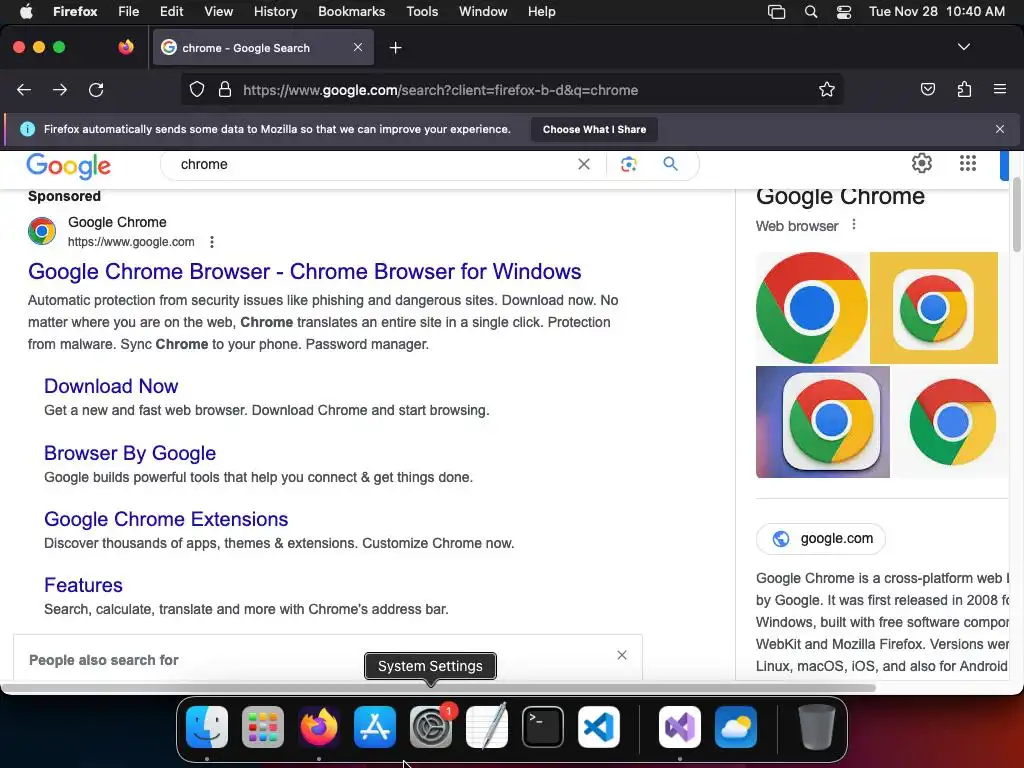This screenshot has height=768, width=1024.
Task: Open the History menu
Action: click(276, 12)
